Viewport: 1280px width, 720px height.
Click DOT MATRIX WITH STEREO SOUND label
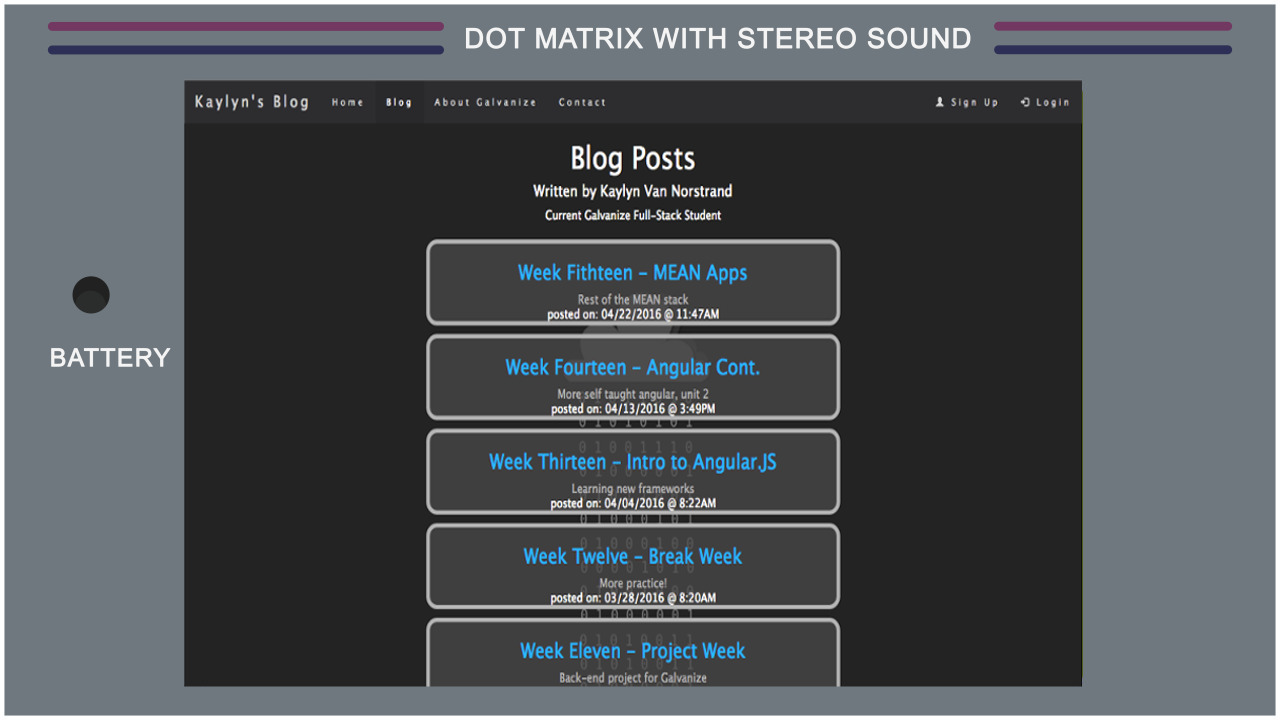tap(718, 39)
